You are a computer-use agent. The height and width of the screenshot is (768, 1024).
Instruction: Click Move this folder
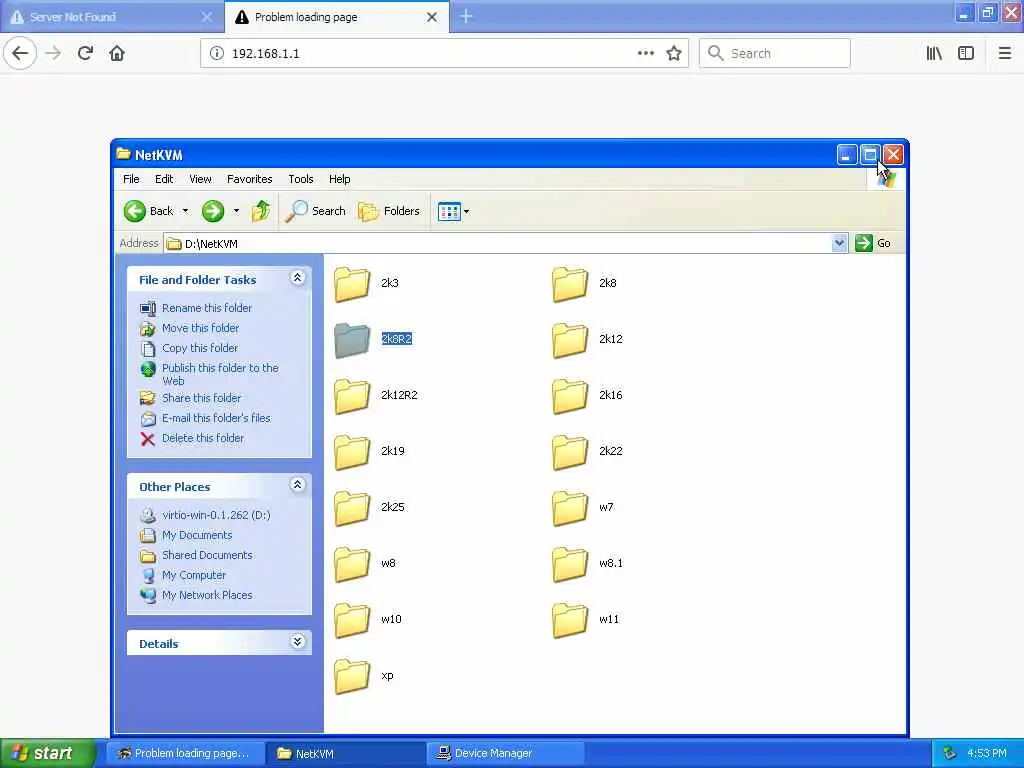click(x=200, y=328)
